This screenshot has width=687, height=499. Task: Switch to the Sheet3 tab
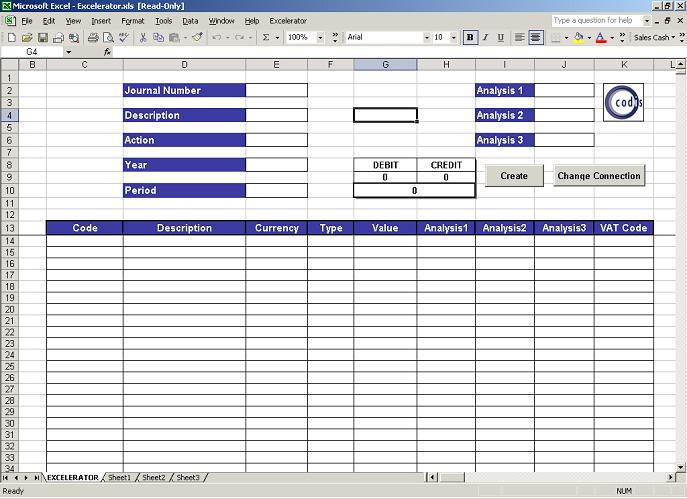coord(188,478)
